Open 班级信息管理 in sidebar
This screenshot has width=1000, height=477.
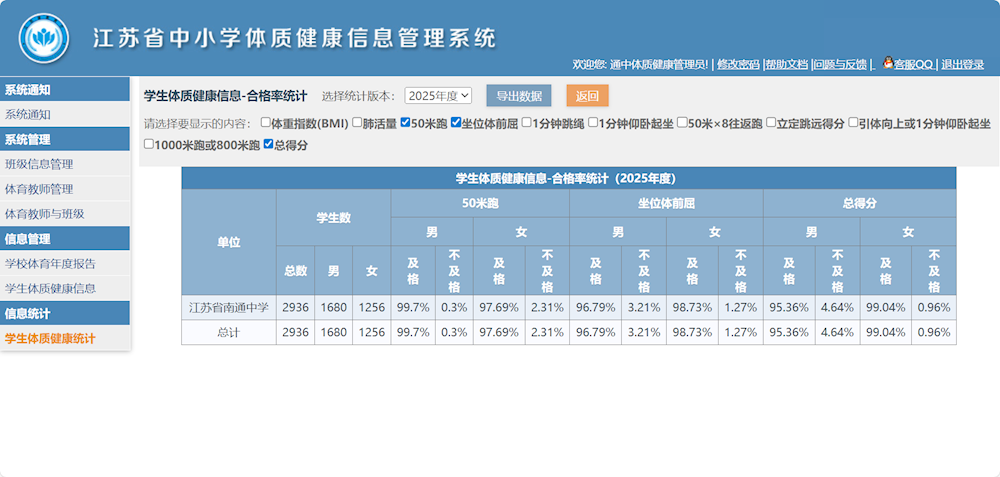[39, 164]
